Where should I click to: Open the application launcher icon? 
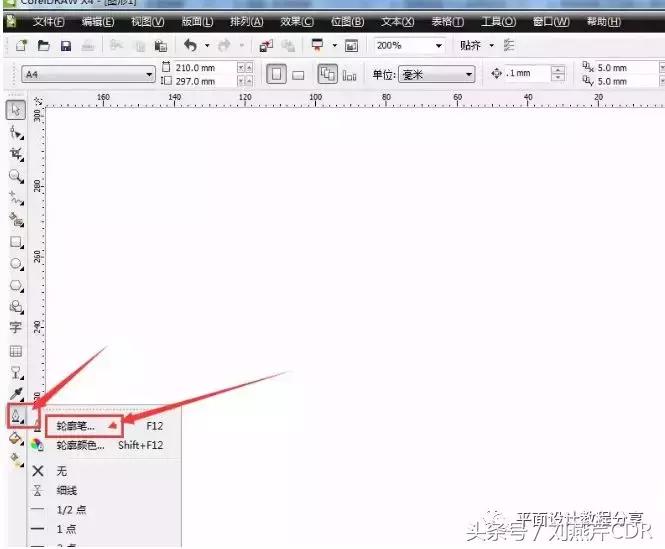point(317,45)
